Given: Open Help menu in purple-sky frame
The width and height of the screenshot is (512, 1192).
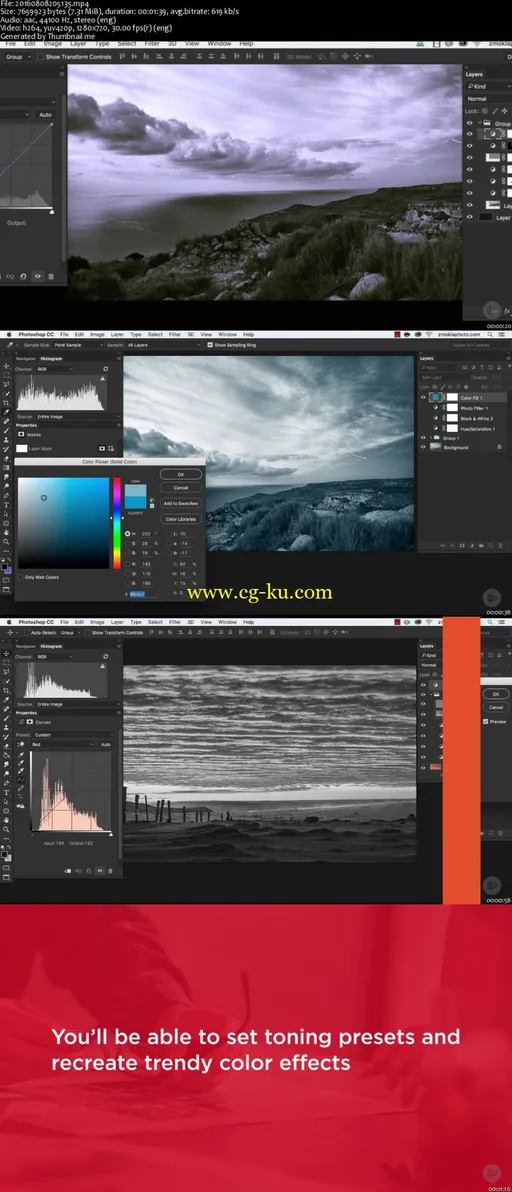Looking at the screenshot, I should [246, 43].
